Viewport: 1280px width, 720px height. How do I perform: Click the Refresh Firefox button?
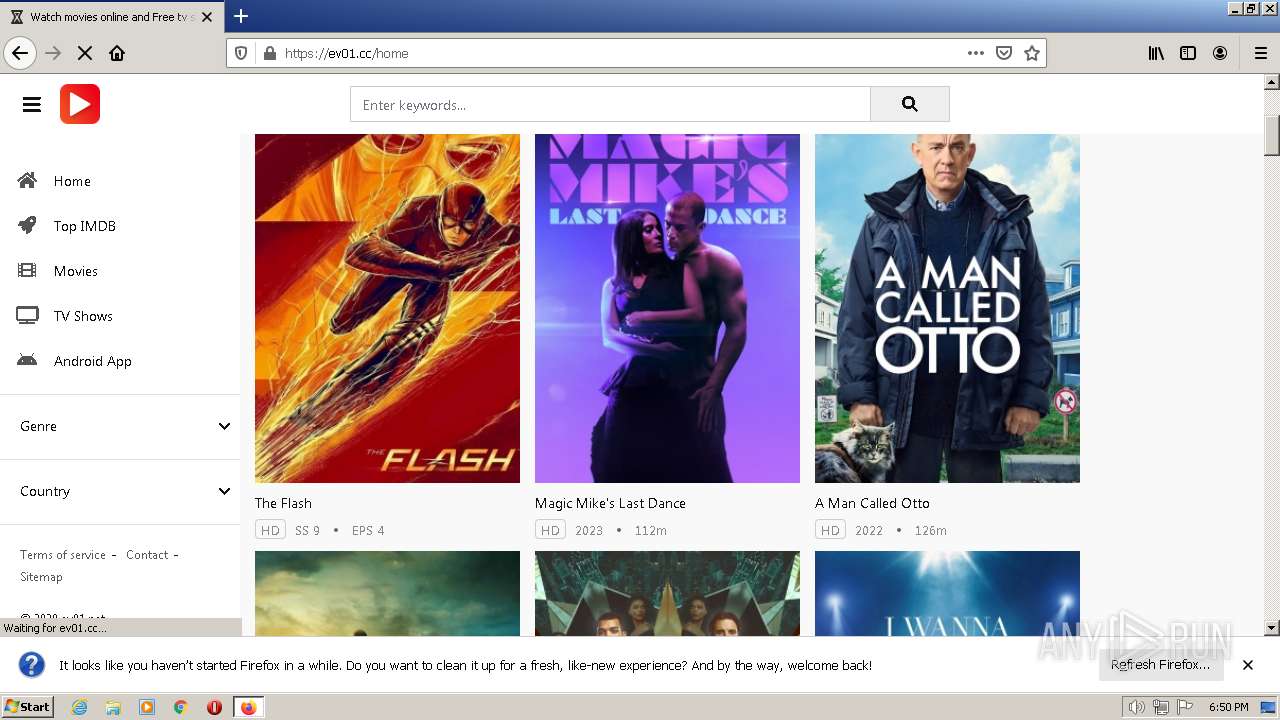click(1160, 665)
